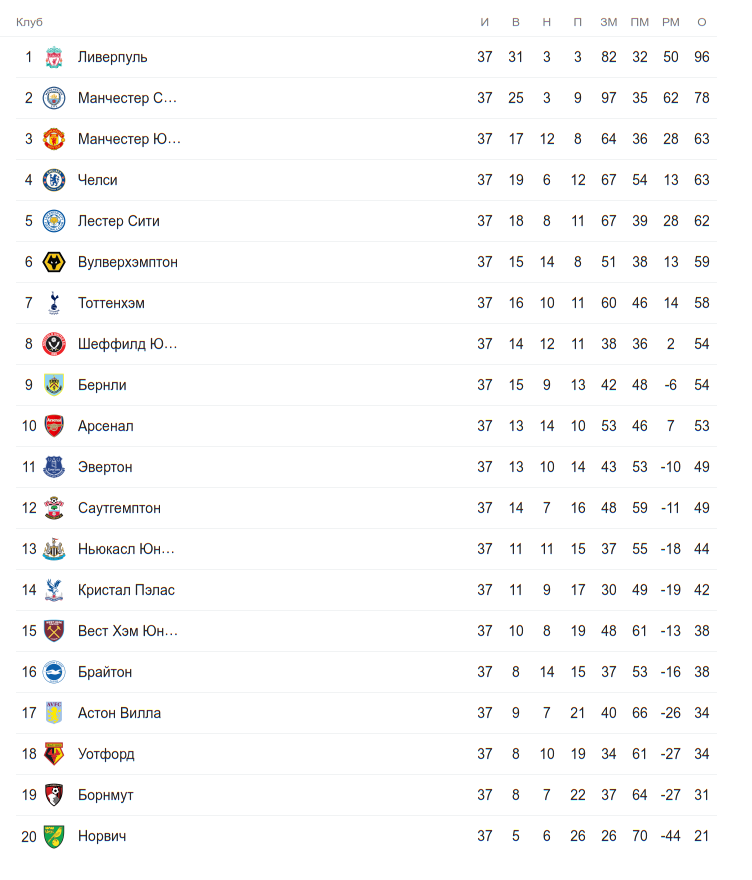The width and height of the screenshot is (752, 880).
Task: Click the О points column header
Action: tap(702, 22)
